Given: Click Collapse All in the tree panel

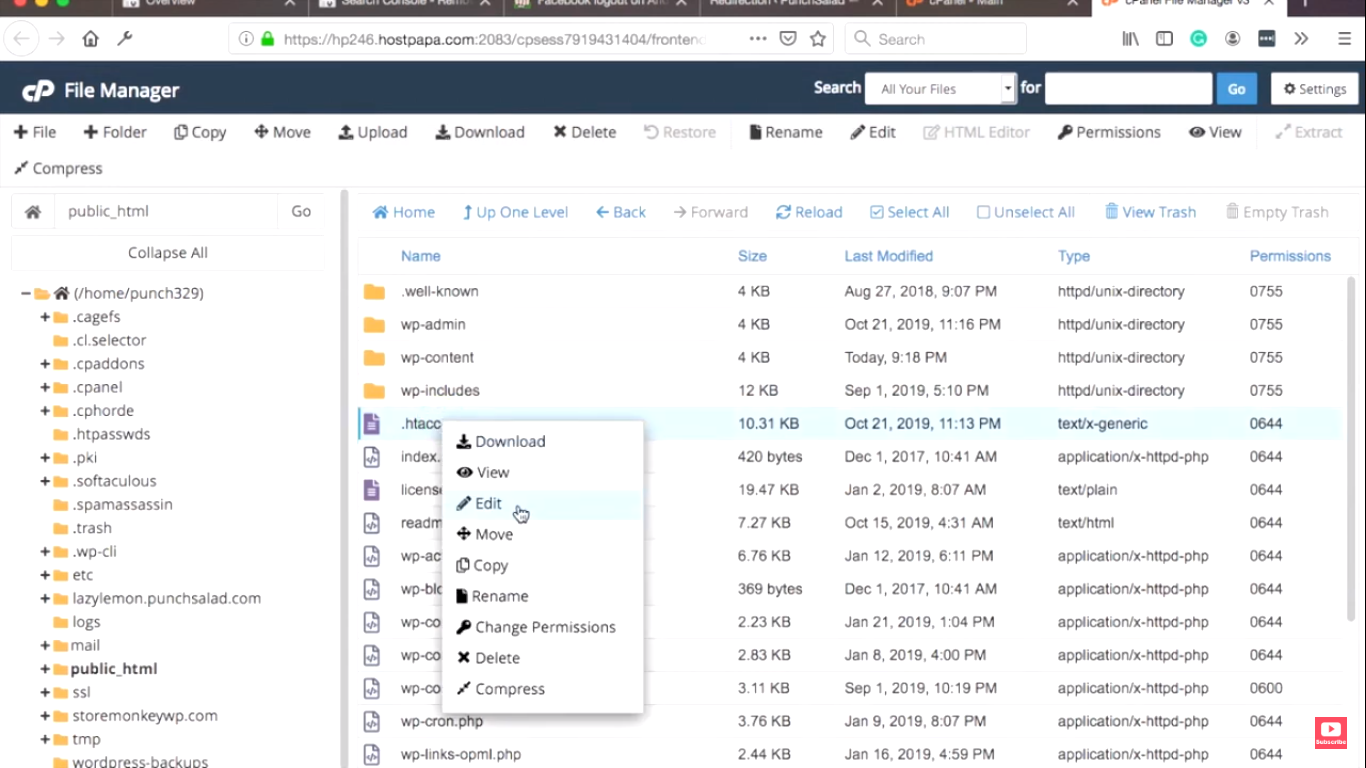Looking at the screenshot, I should click(168, 253).
